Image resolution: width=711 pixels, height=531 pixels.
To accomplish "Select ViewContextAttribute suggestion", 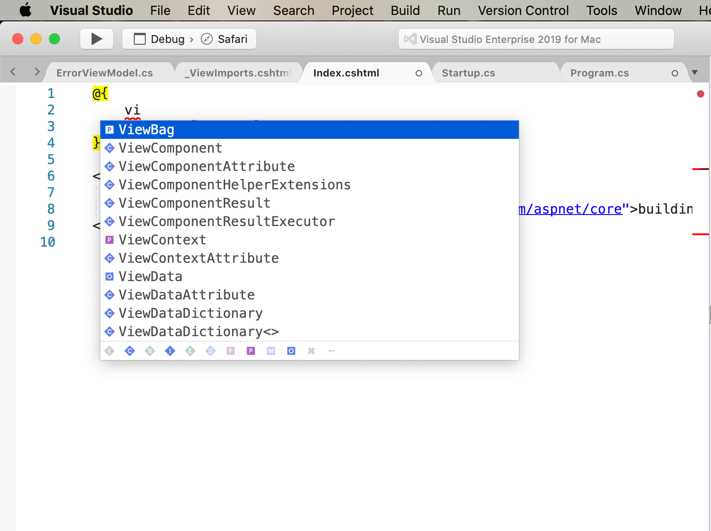I will point(309,258).
